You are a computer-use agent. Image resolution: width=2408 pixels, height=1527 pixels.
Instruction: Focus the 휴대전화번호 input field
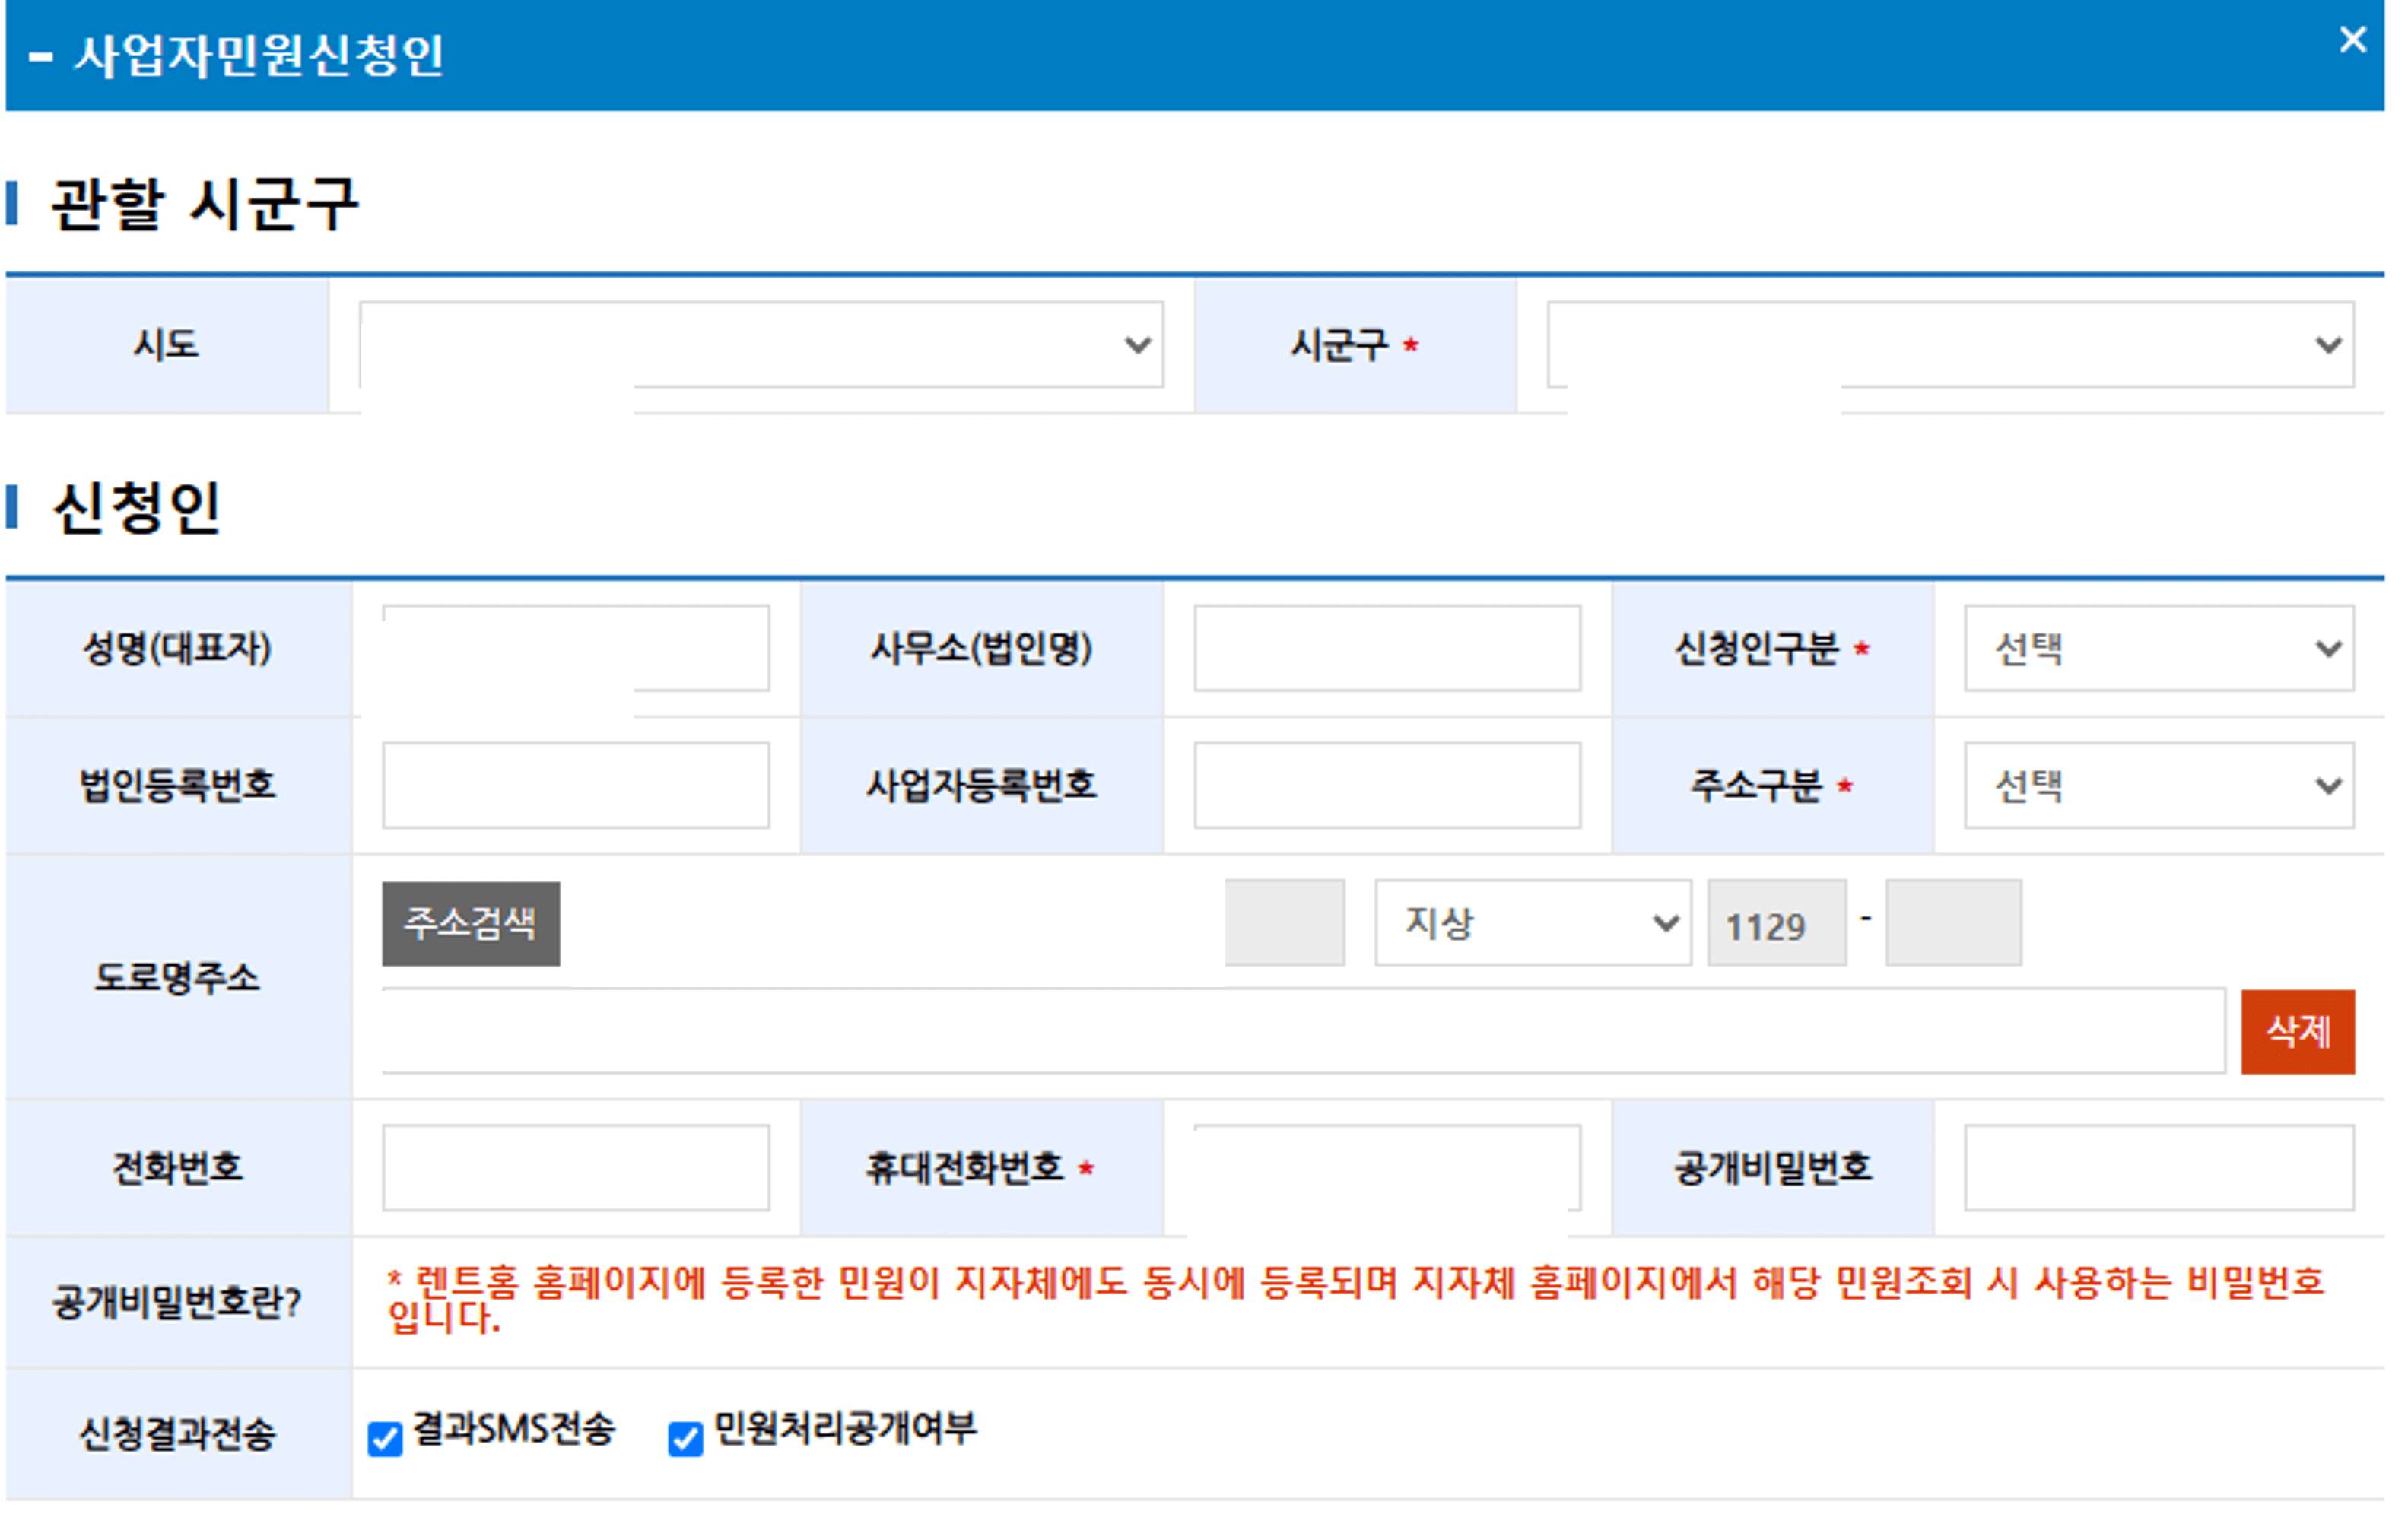(1386, 1167)
